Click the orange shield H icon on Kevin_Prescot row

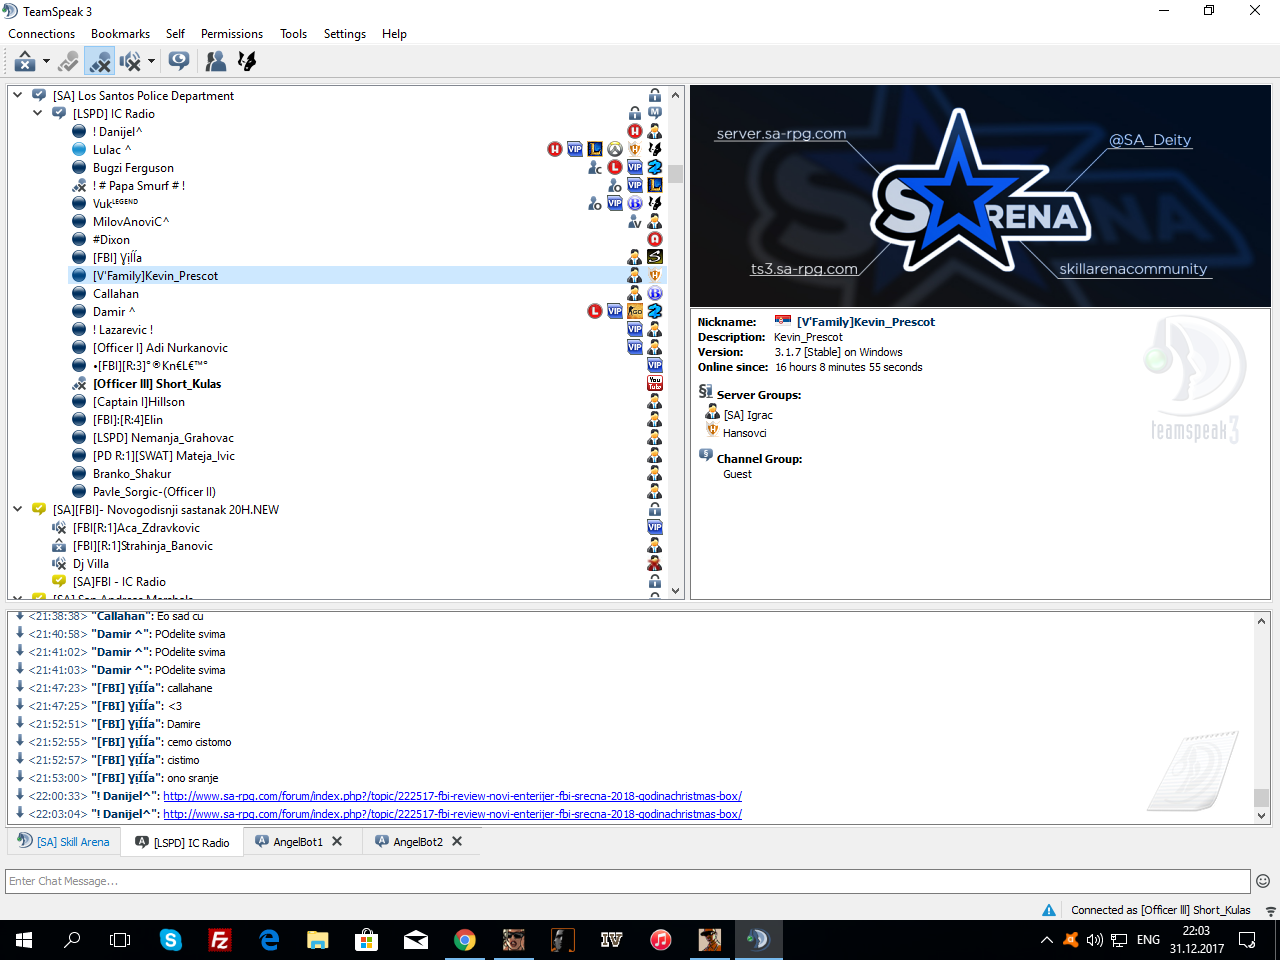[655, 276]
